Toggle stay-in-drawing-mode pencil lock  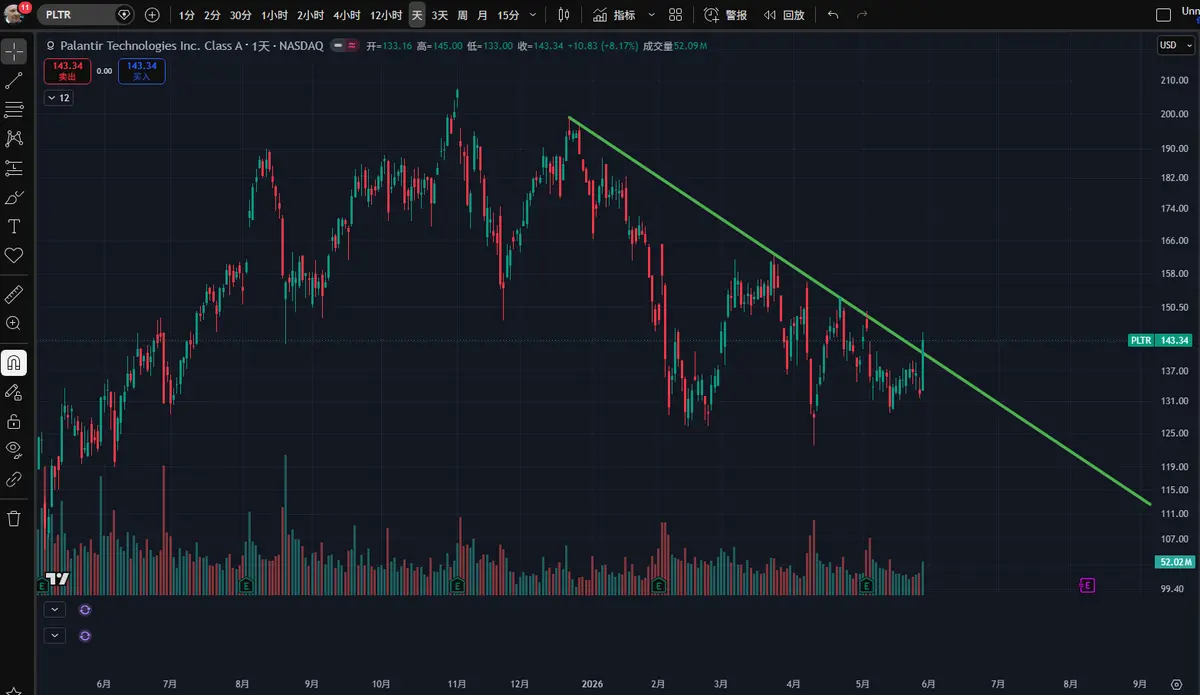pyautogui.click(x=14, y=391)
